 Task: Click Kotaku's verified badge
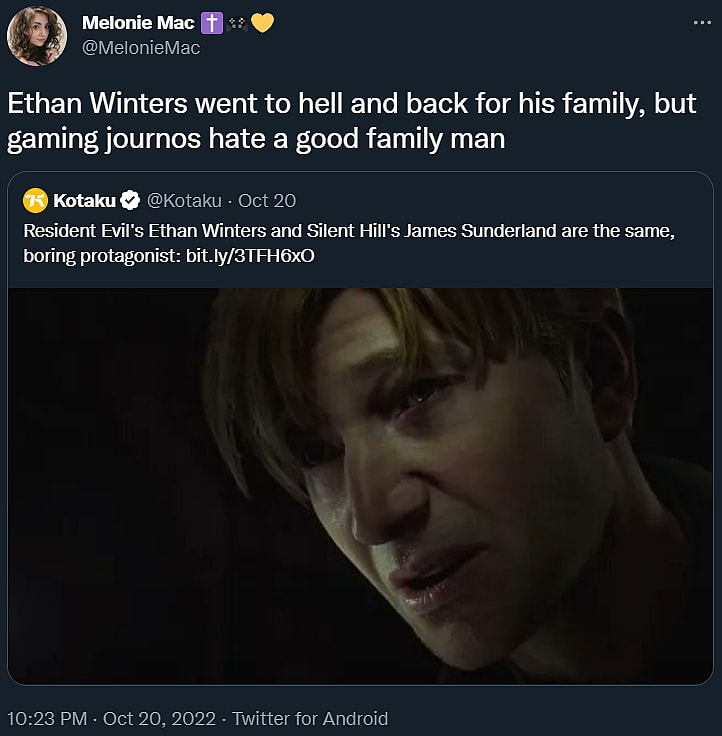(x=130, y=200)
